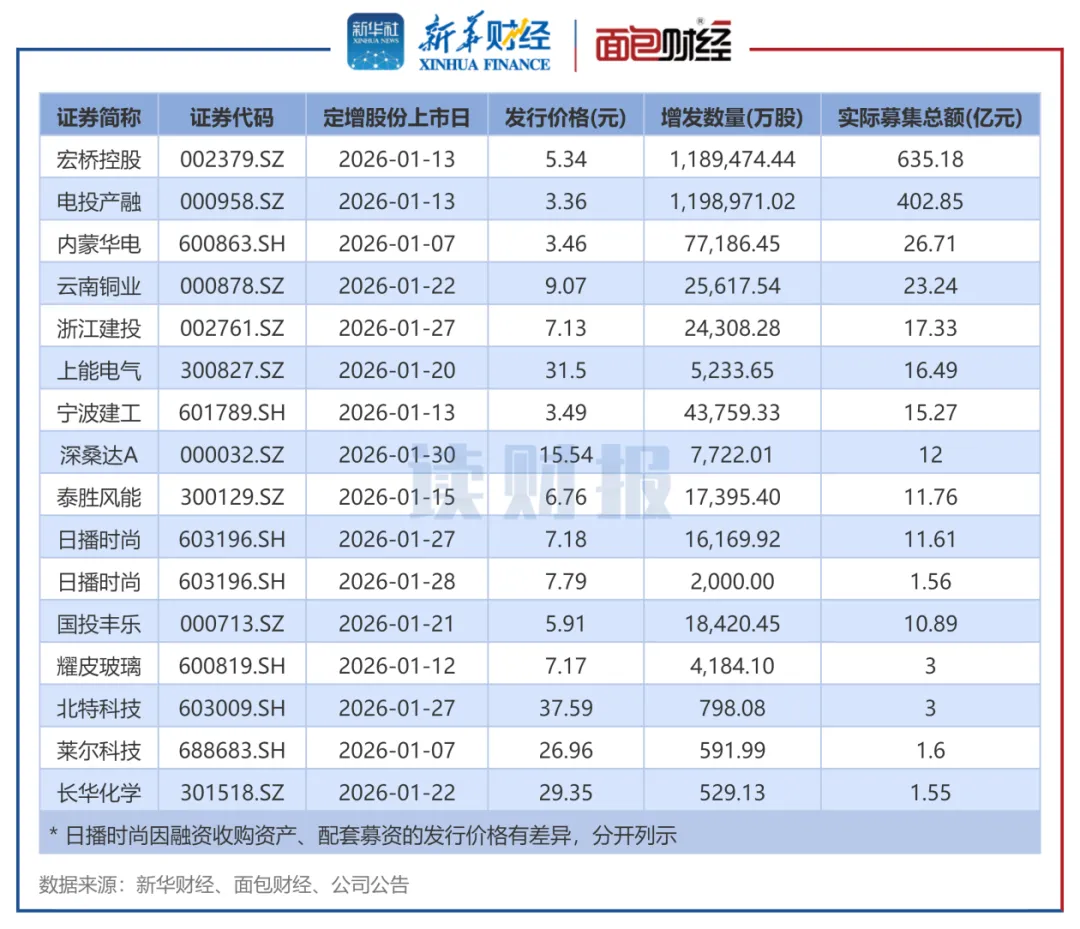Click the 26.71 total raised cell

[930, 244]
